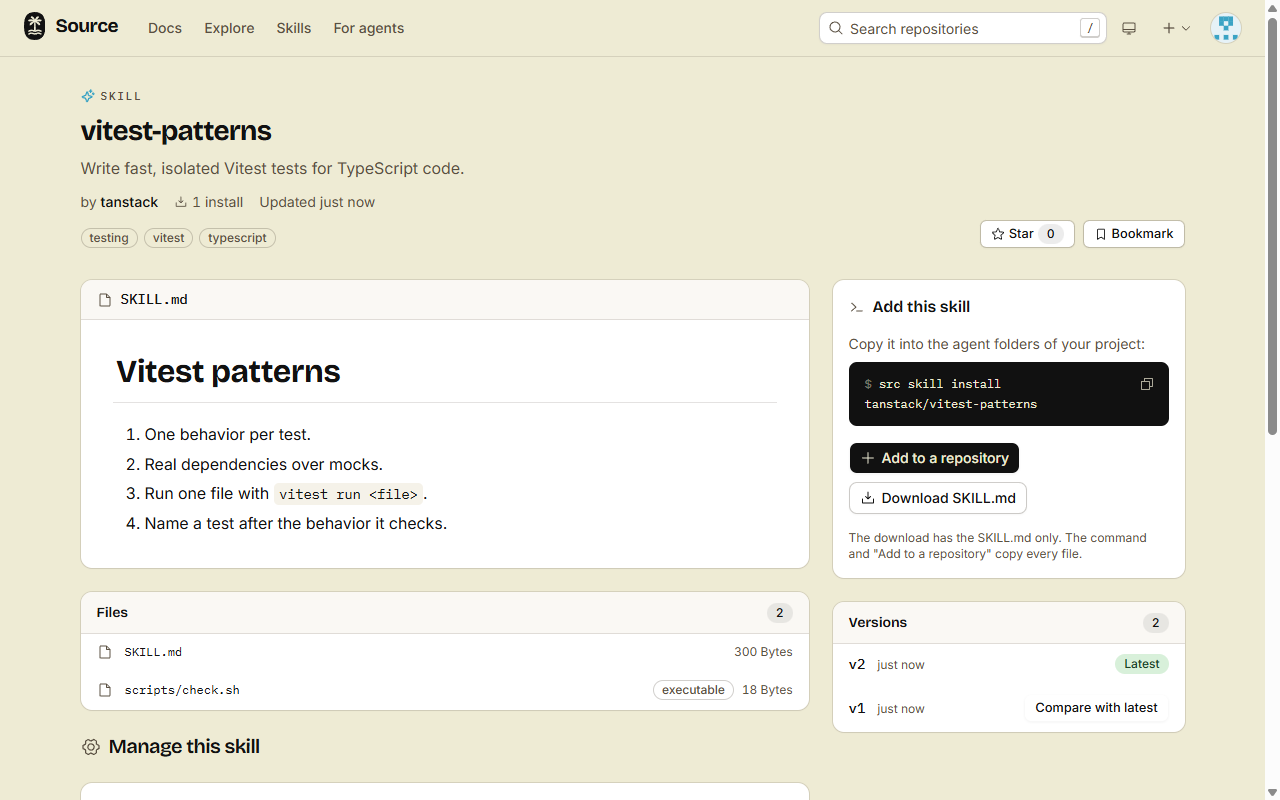This screenshot has width=1280, height=800.
Task: Copy the install command with the copy icon
Action: [1147, 384]
